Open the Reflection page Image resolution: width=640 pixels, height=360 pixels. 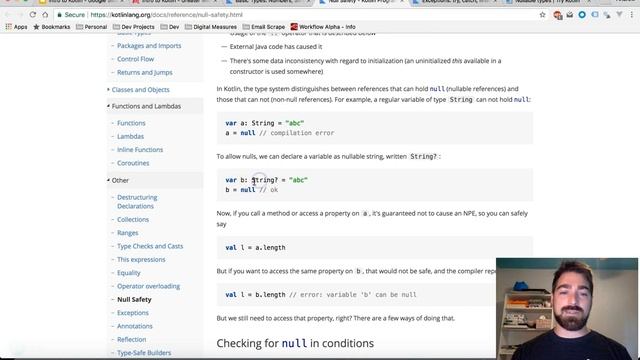(x=131, y=340)
